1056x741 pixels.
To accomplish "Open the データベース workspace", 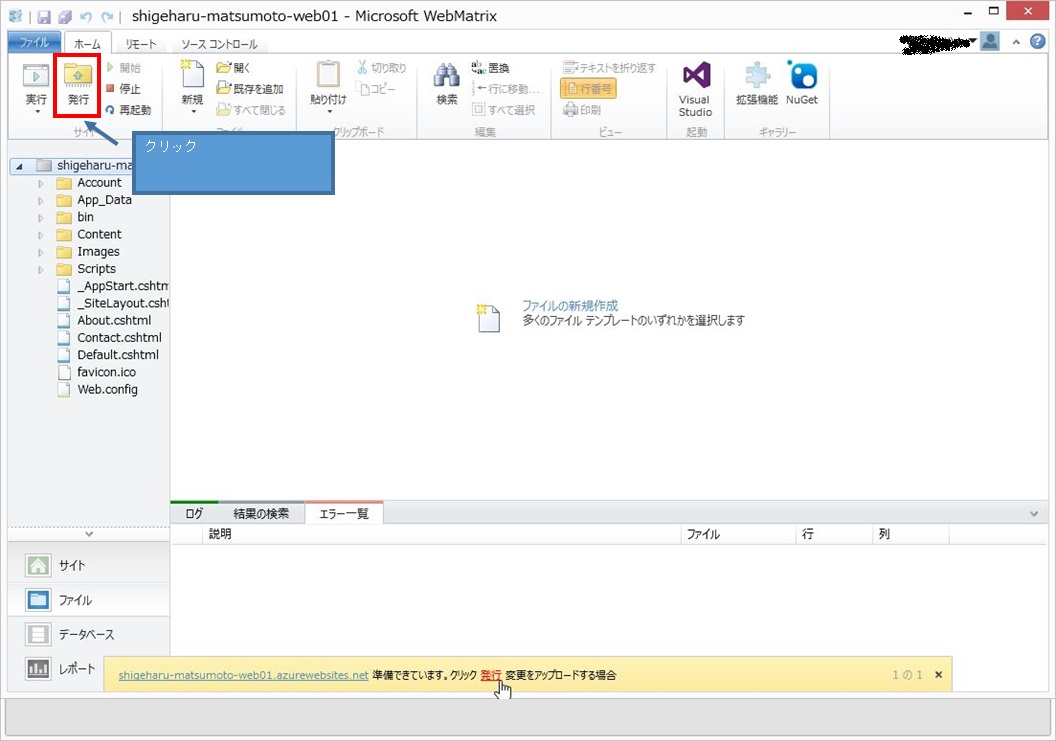I will click(x=89, y=634).
